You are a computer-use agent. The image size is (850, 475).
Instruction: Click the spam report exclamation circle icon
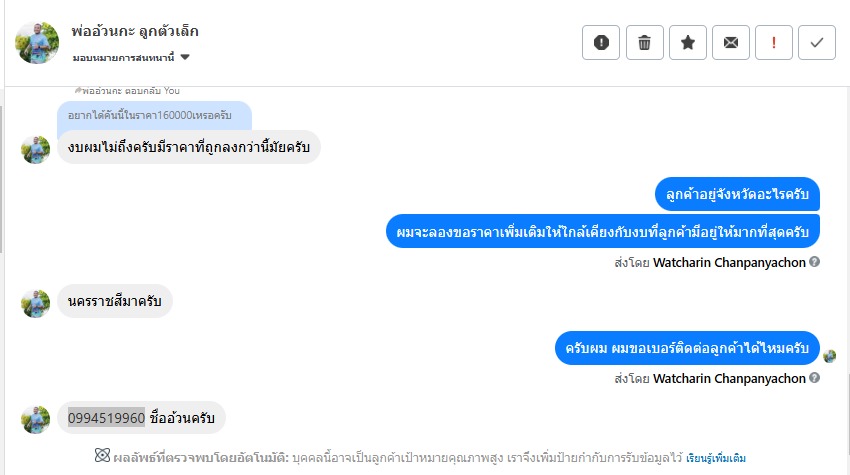click(x=601, y=42)
